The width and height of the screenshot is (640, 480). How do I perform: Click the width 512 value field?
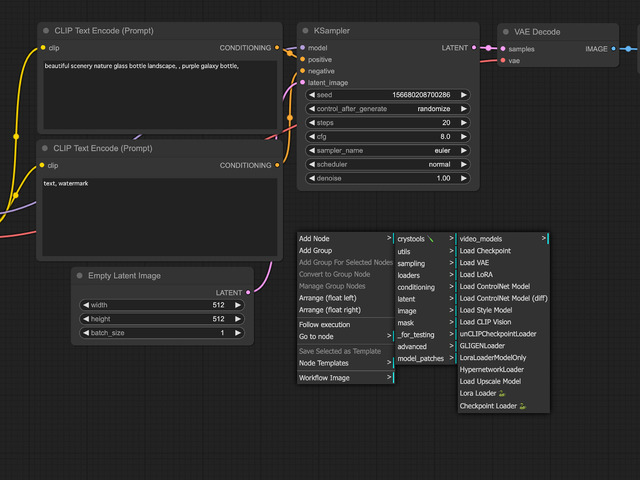click(x=162, y=305)
